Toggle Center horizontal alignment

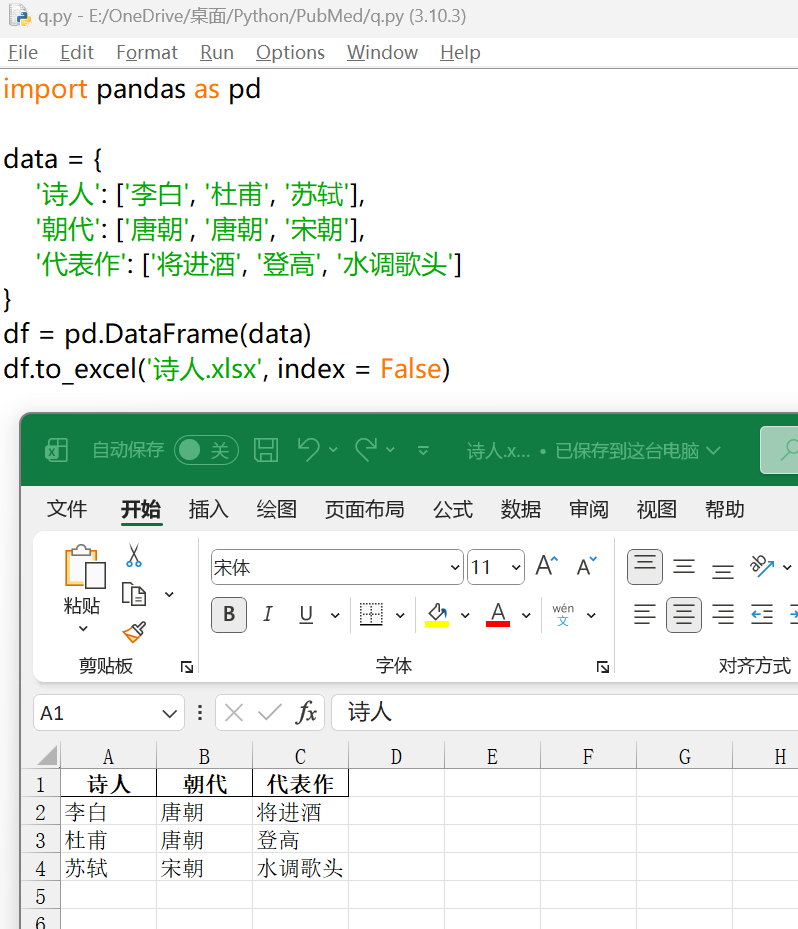pos(684,614)
